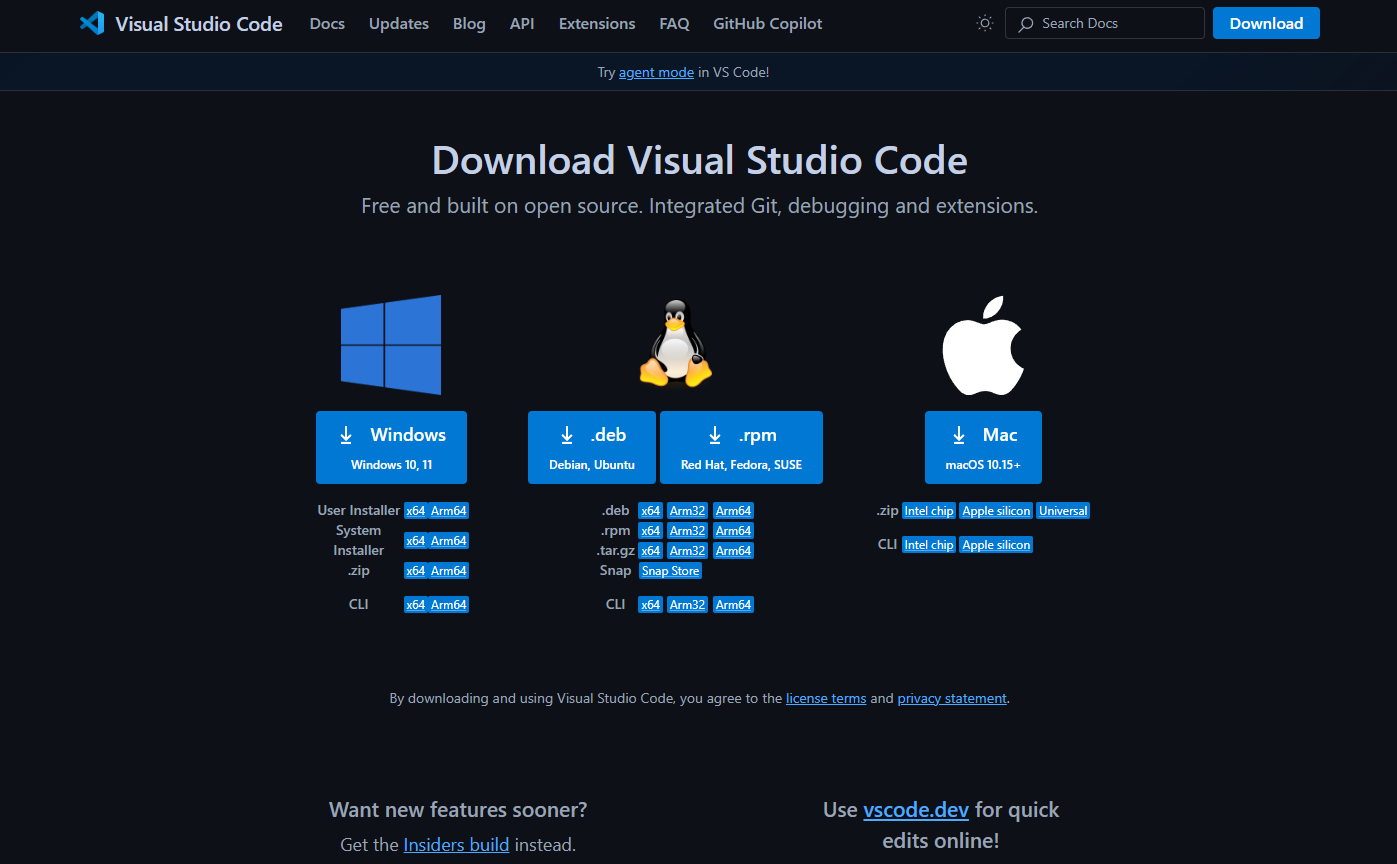The height and width of the screenshot is (864, 1397).
Task: Download Mac macOS 10.15+ build
Action: [x=983, y=447]
